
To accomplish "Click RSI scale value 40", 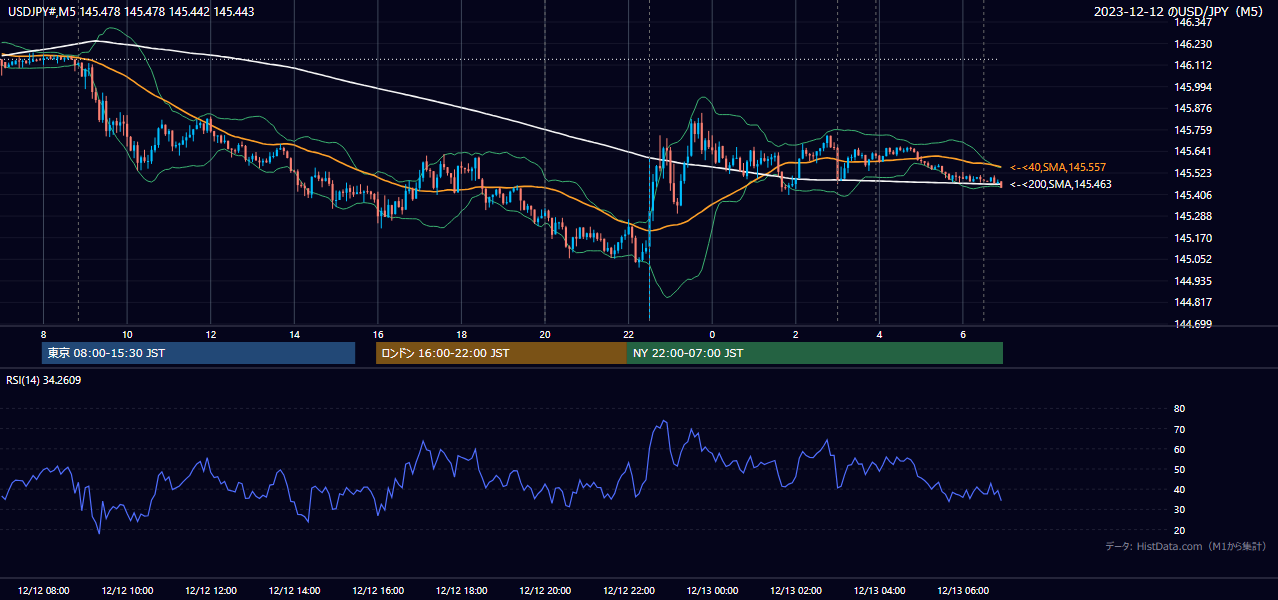I will (1179, 489).
